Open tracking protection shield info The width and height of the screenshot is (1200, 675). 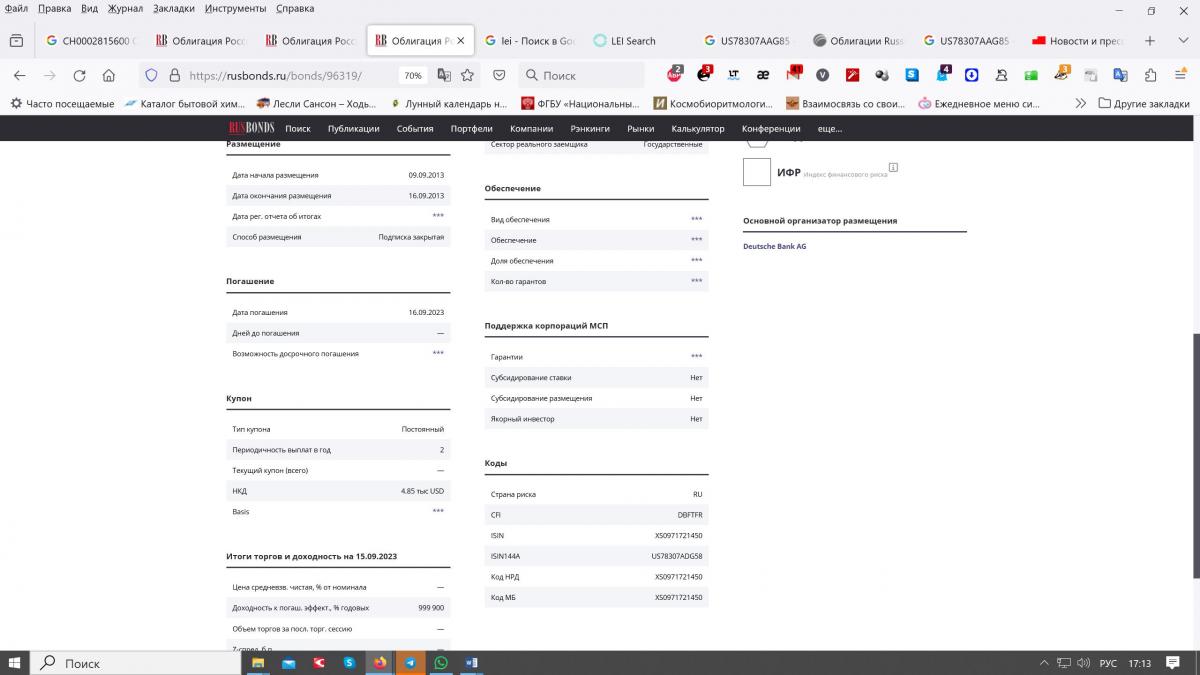(151, 75)
